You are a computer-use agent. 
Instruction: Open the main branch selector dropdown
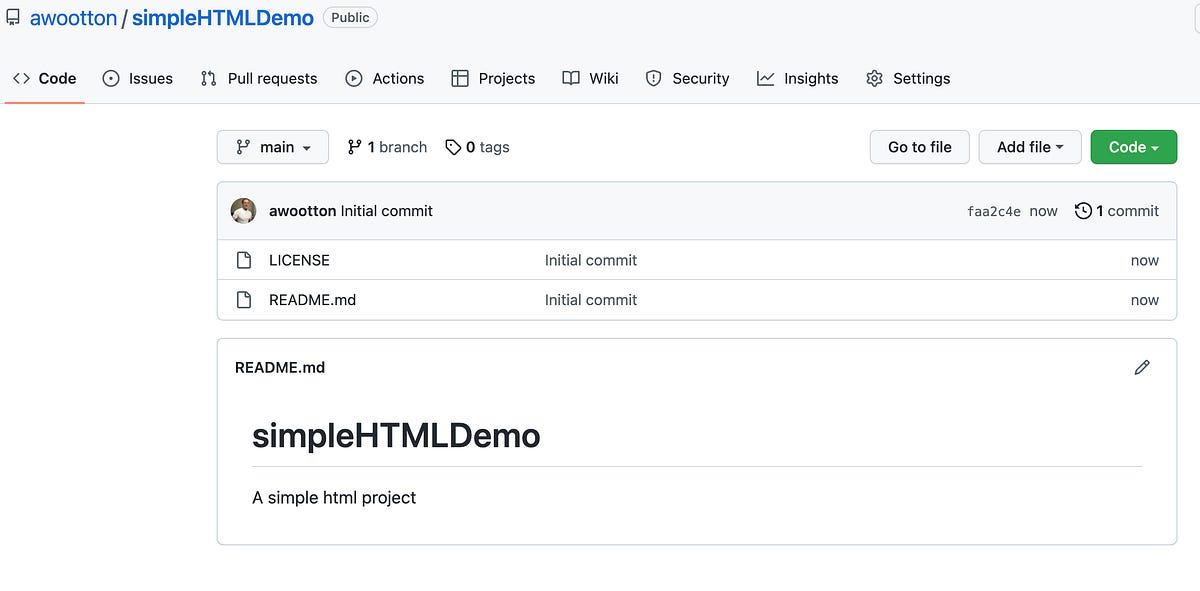point(272,146)
